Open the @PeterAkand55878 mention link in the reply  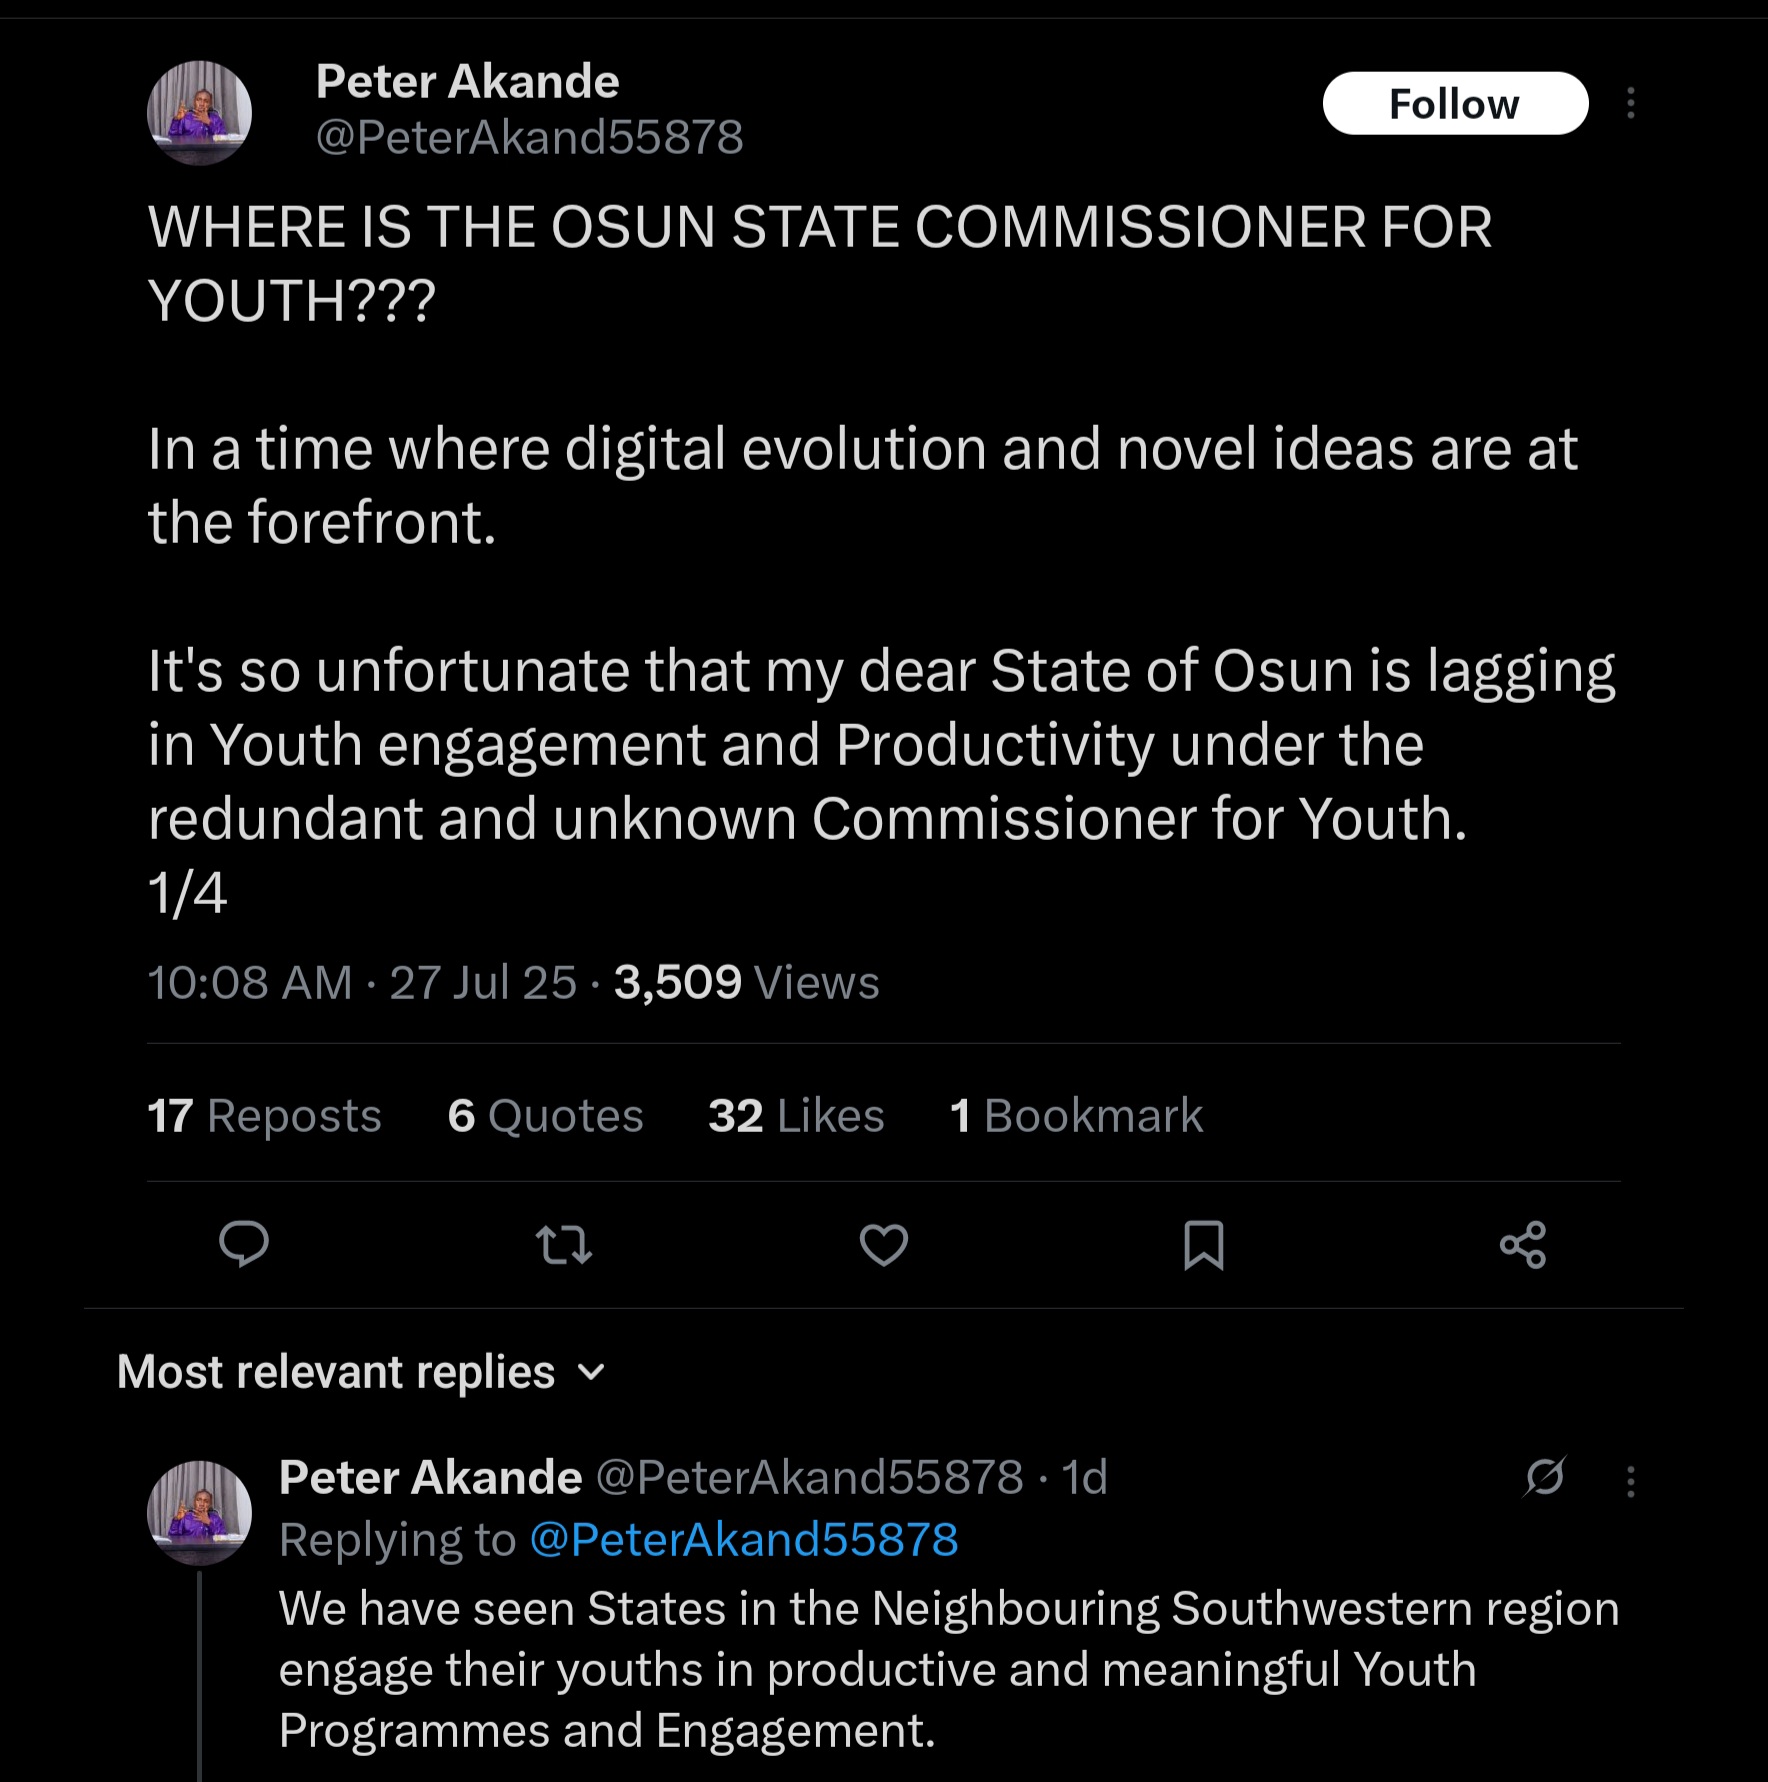743,1539
